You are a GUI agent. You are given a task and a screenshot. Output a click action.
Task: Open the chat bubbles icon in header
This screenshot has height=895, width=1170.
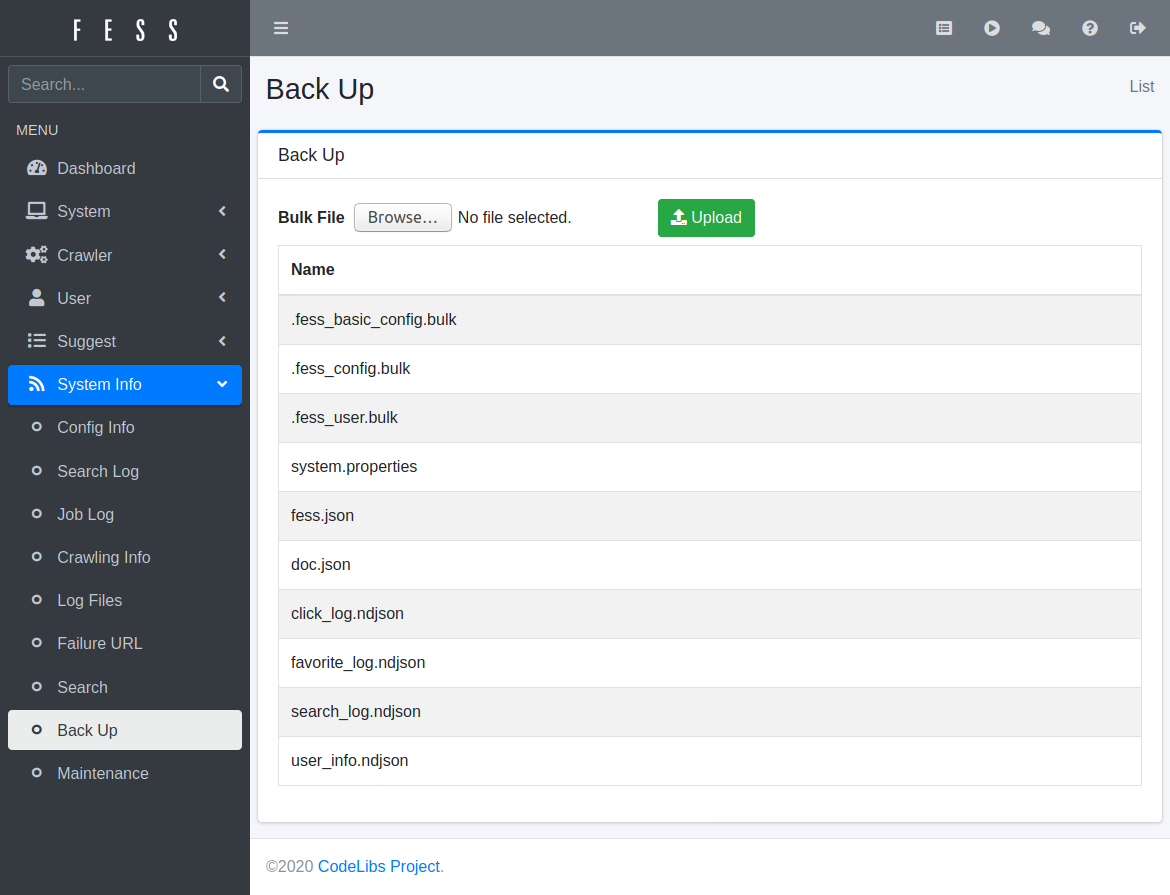pos(1041,28)
